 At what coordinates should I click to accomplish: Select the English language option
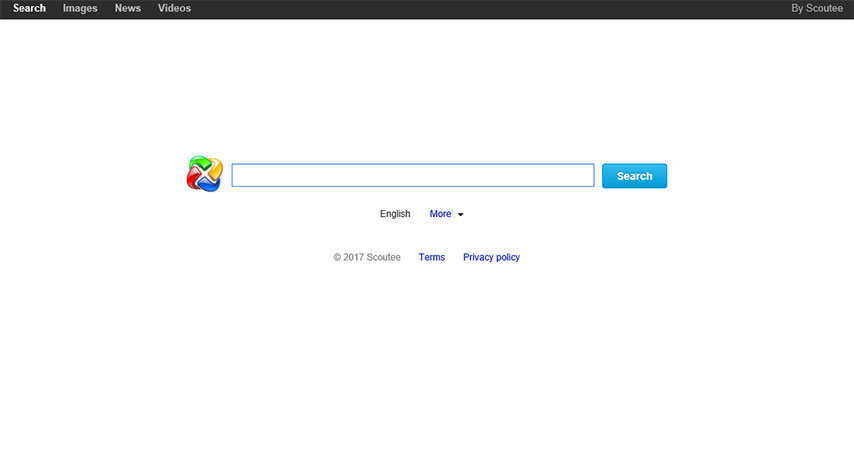pyautogui.click(x=395, y=214)
